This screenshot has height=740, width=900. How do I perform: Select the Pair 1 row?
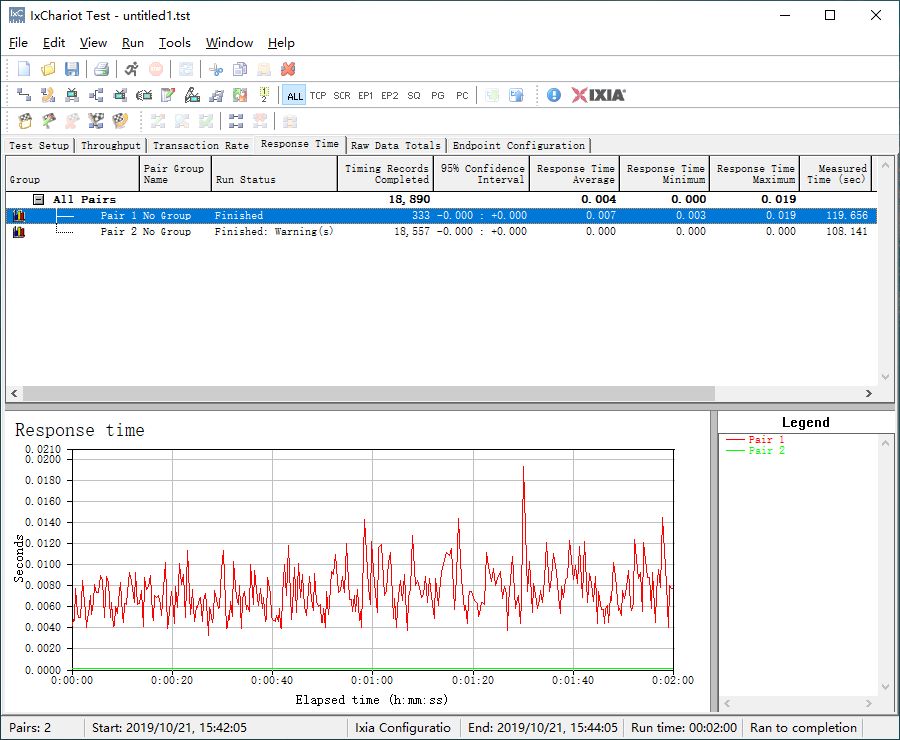pos(441,215)
